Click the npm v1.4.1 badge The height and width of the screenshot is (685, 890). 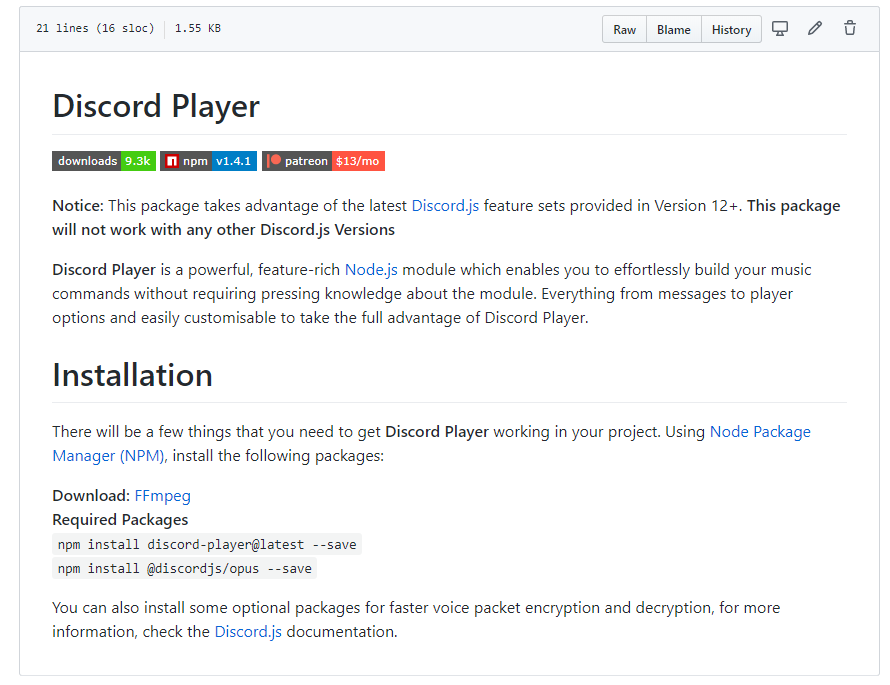coord(208,161)
